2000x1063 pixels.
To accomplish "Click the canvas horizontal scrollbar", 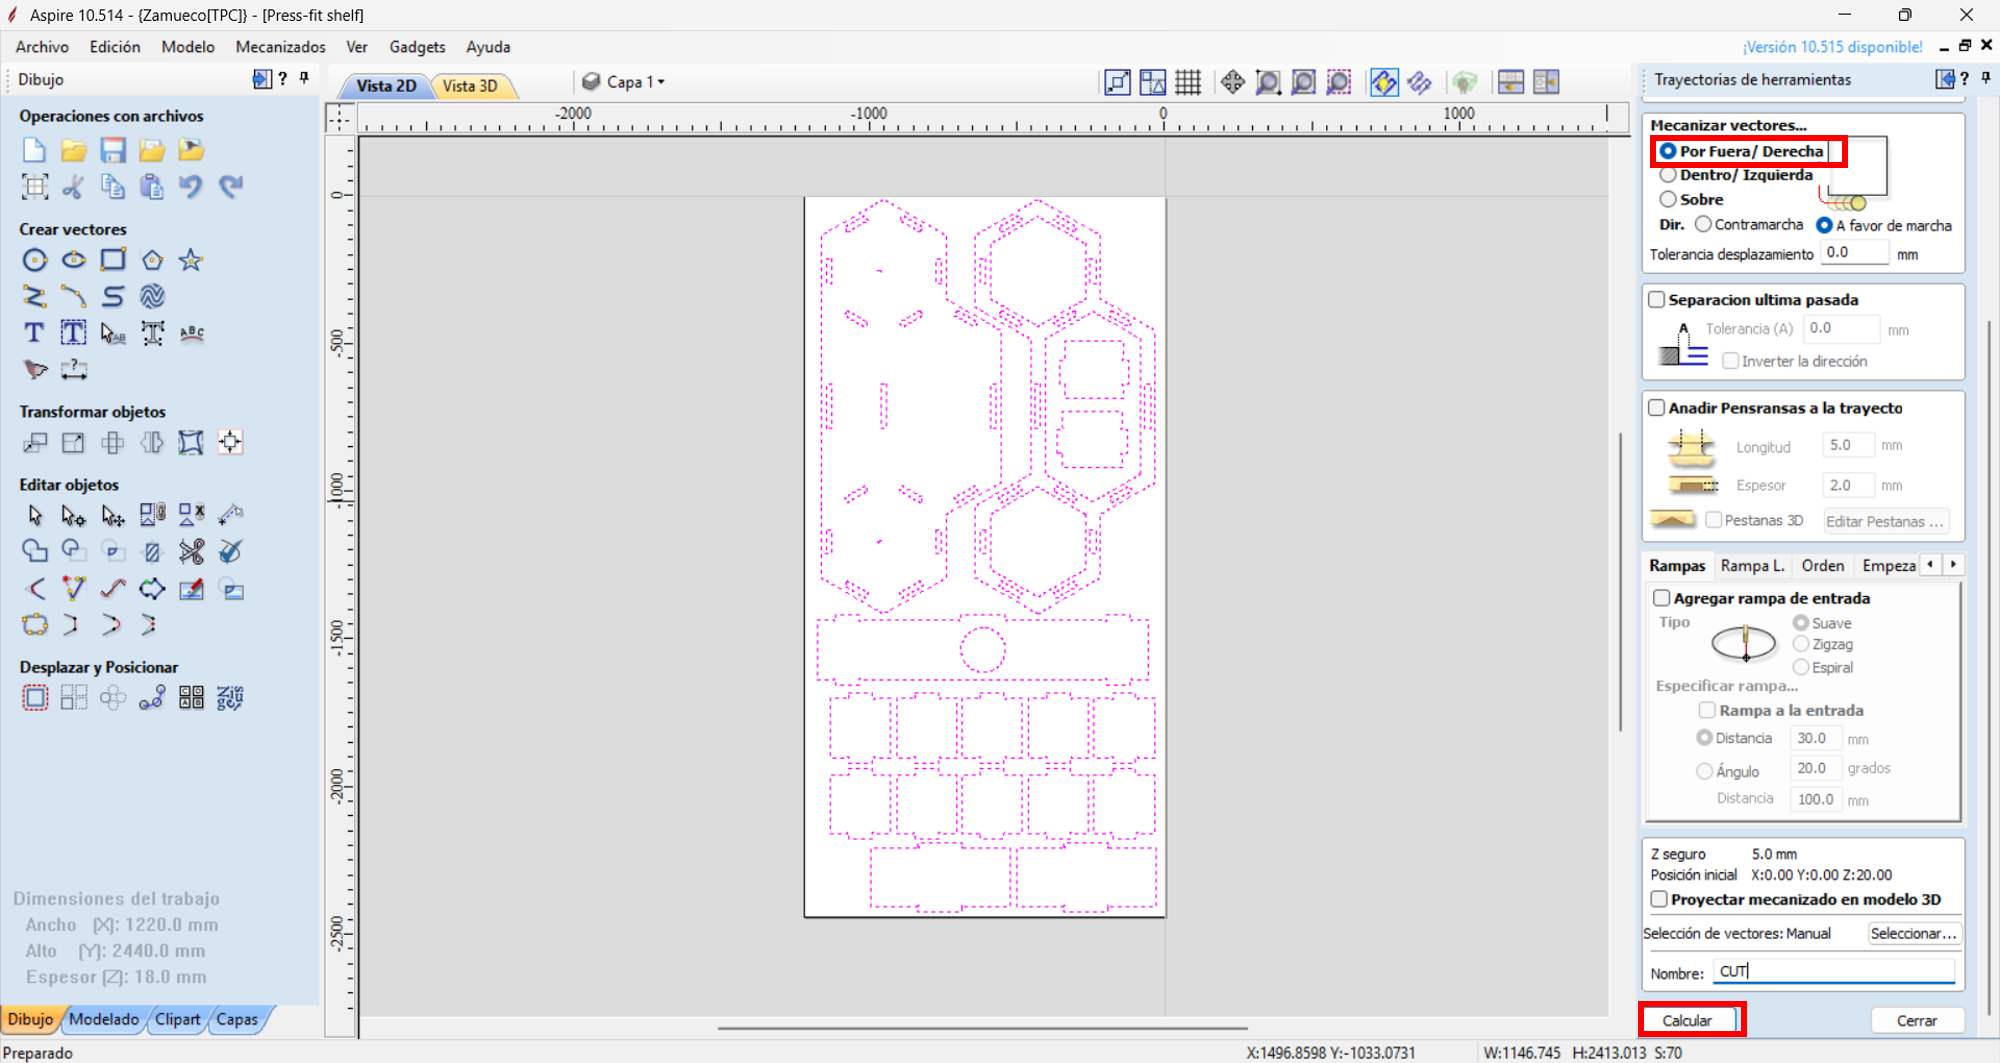I will click(982, 1028).
